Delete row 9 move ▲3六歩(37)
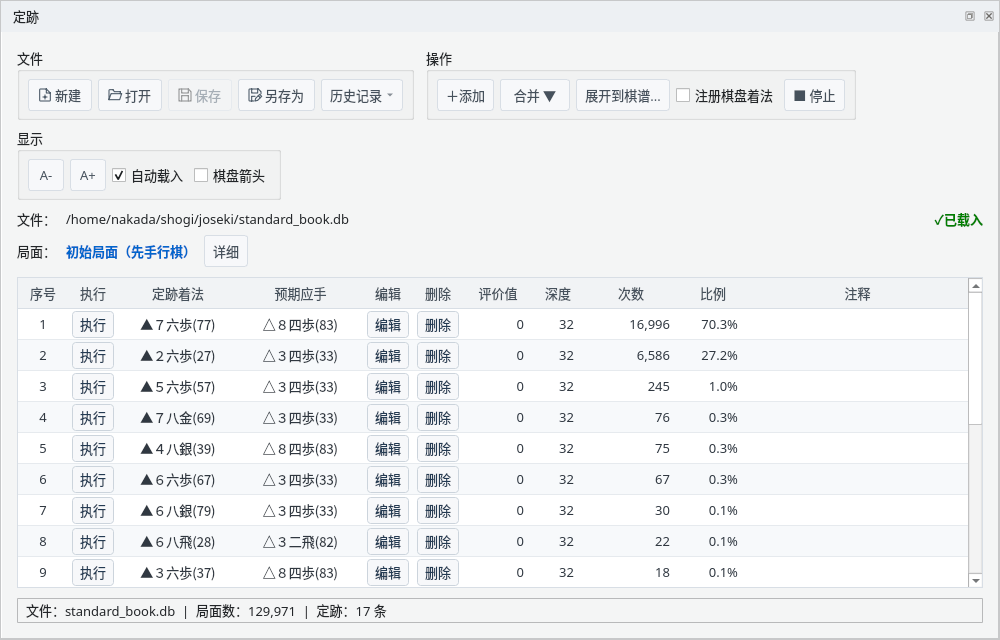This screenshot has height=640, width=1000. (x=438, y=573)
